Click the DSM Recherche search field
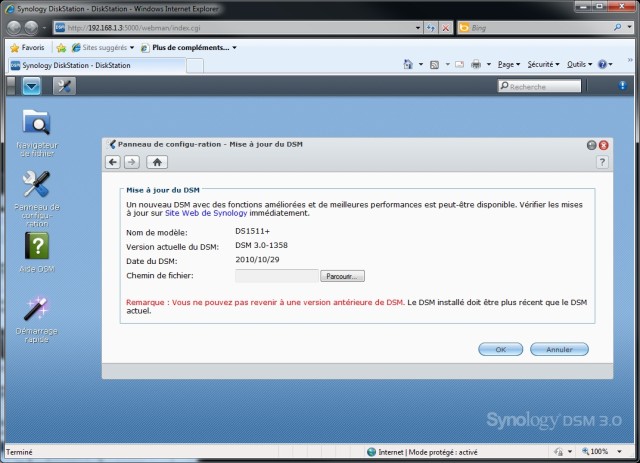640x463 pixels. click(x=539, y=86)
